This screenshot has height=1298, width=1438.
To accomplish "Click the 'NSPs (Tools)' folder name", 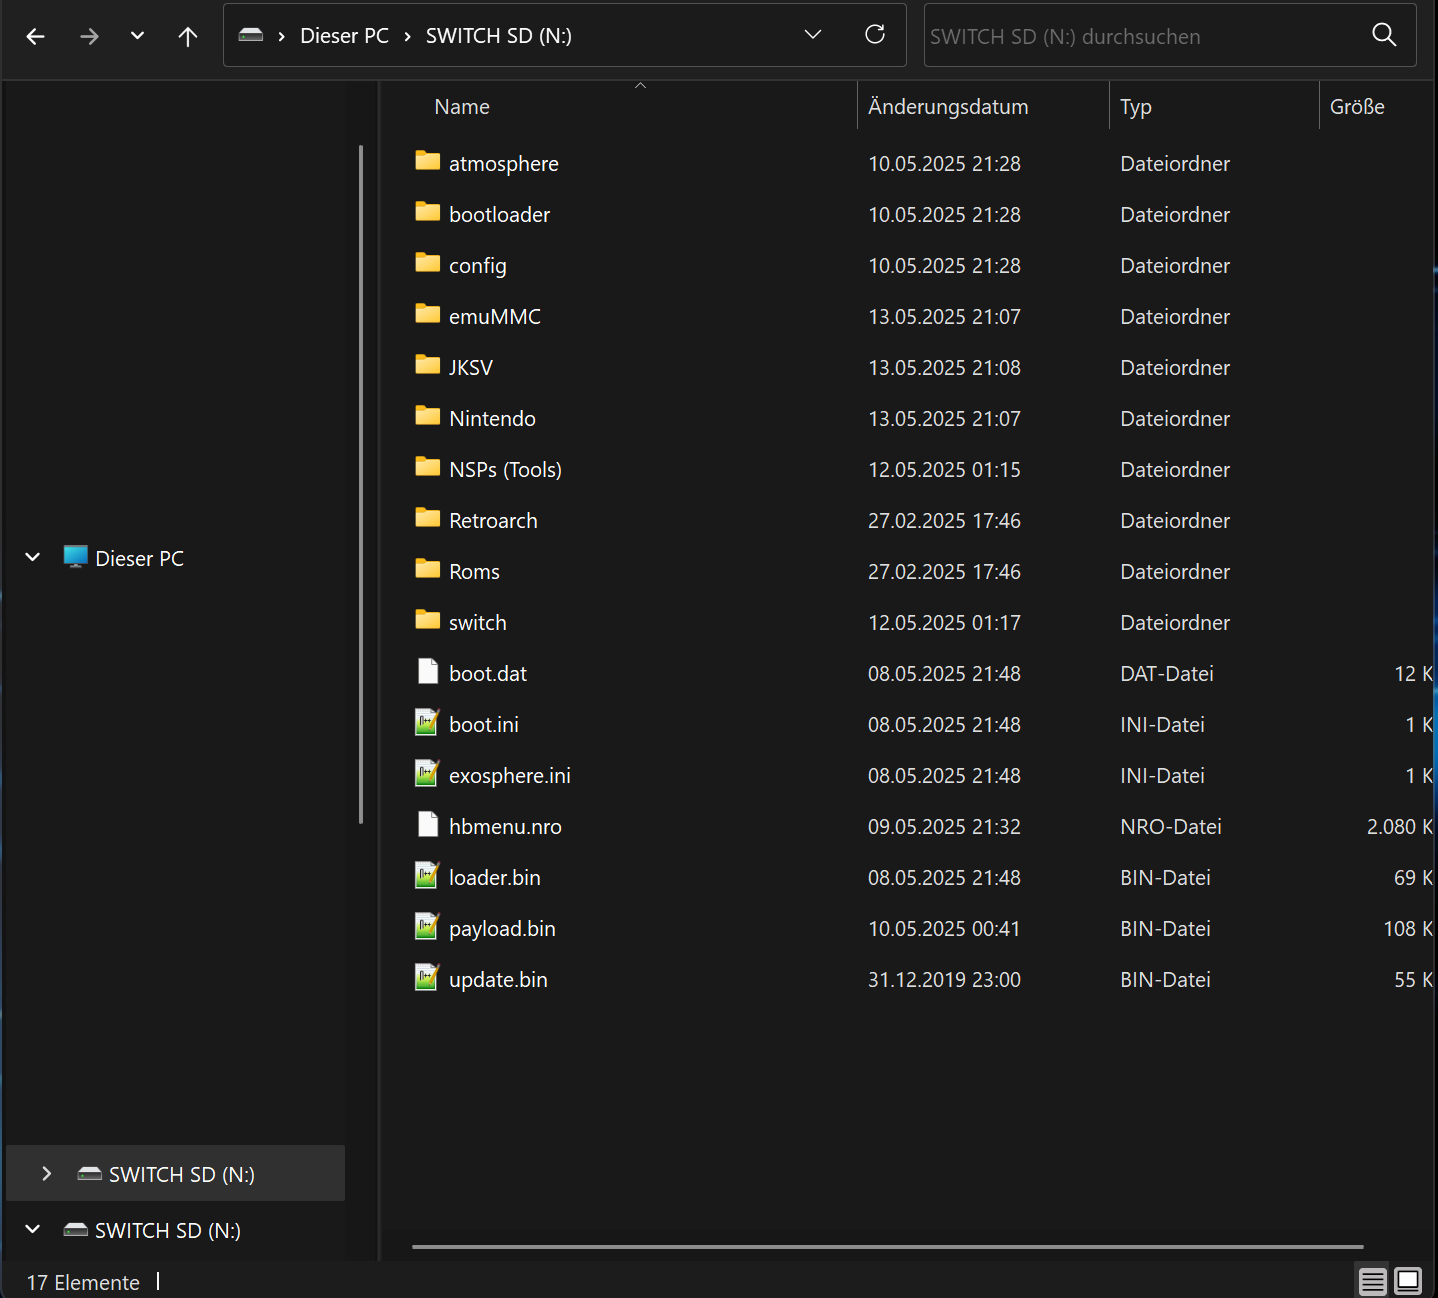I will pos(505,470).
